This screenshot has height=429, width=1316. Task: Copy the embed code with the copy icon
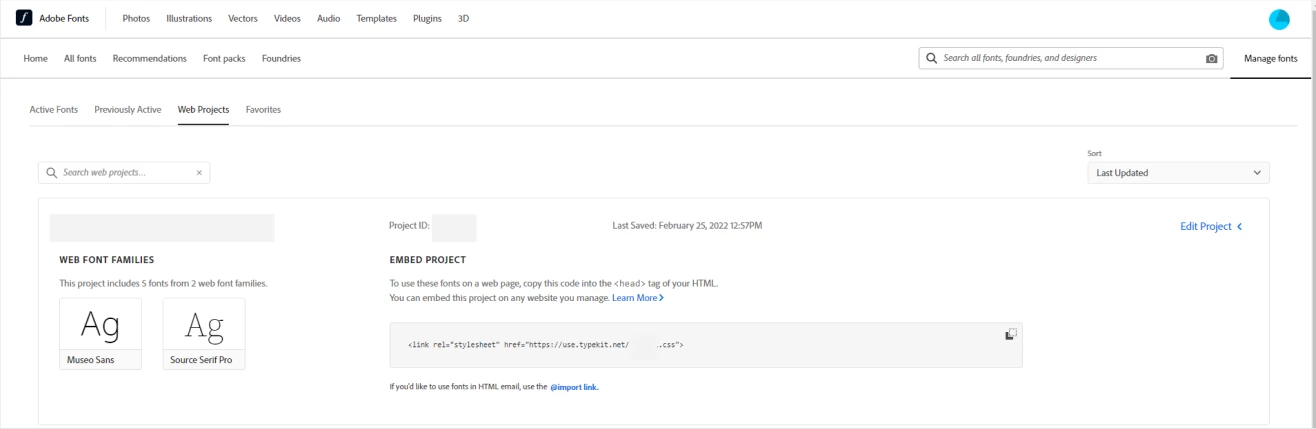tap(1010, 334)
